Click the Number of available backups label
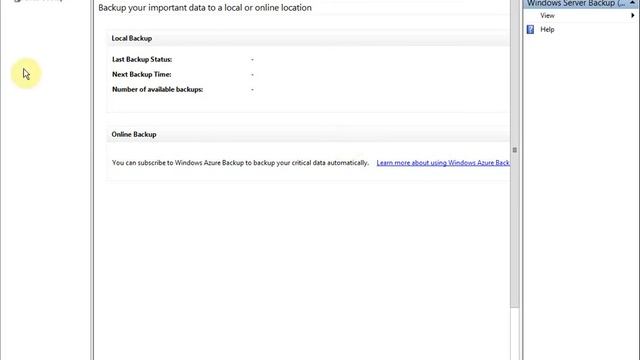Screen dimensions: 640x360 point(157,89)
